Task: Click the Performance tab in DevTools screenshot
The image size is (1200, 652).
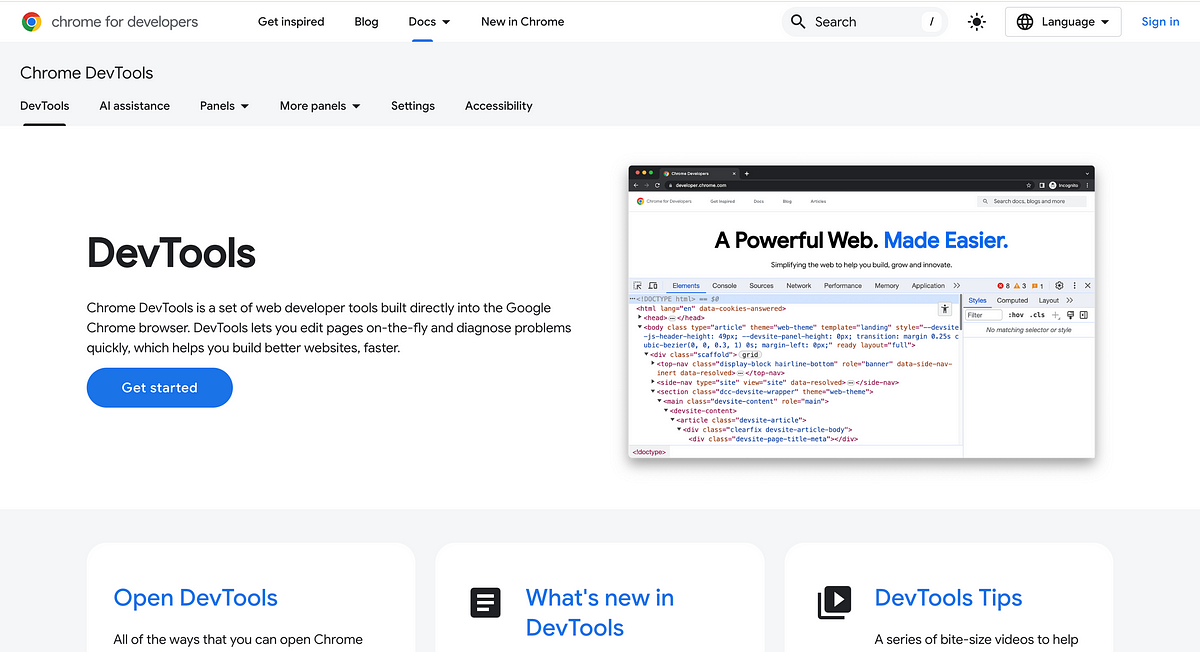Action: 843,285
